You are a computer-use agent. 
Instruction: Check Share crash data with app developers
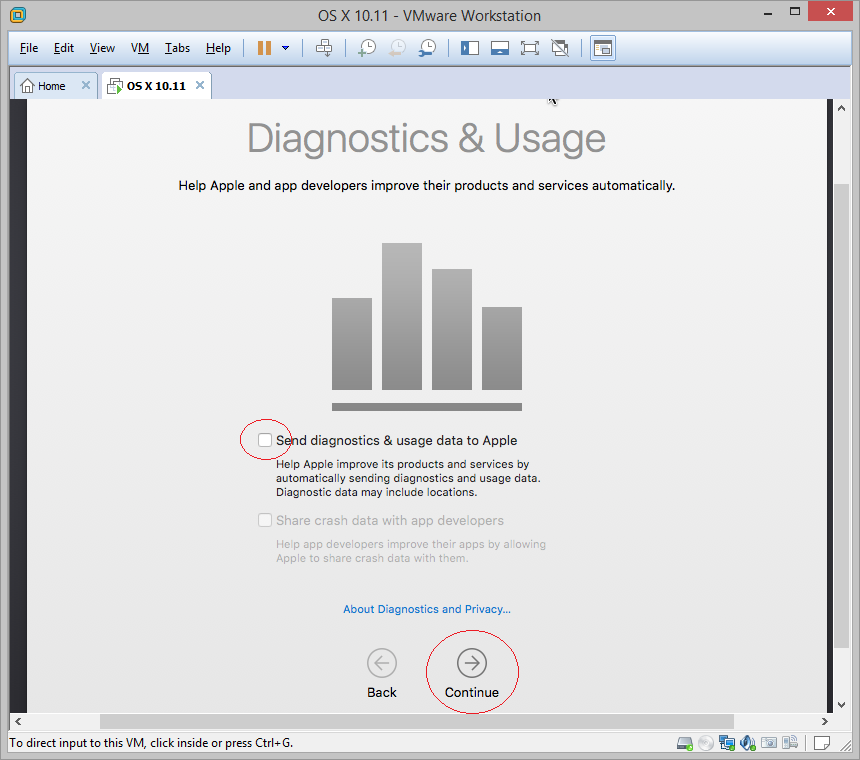(x=265, y=520)
